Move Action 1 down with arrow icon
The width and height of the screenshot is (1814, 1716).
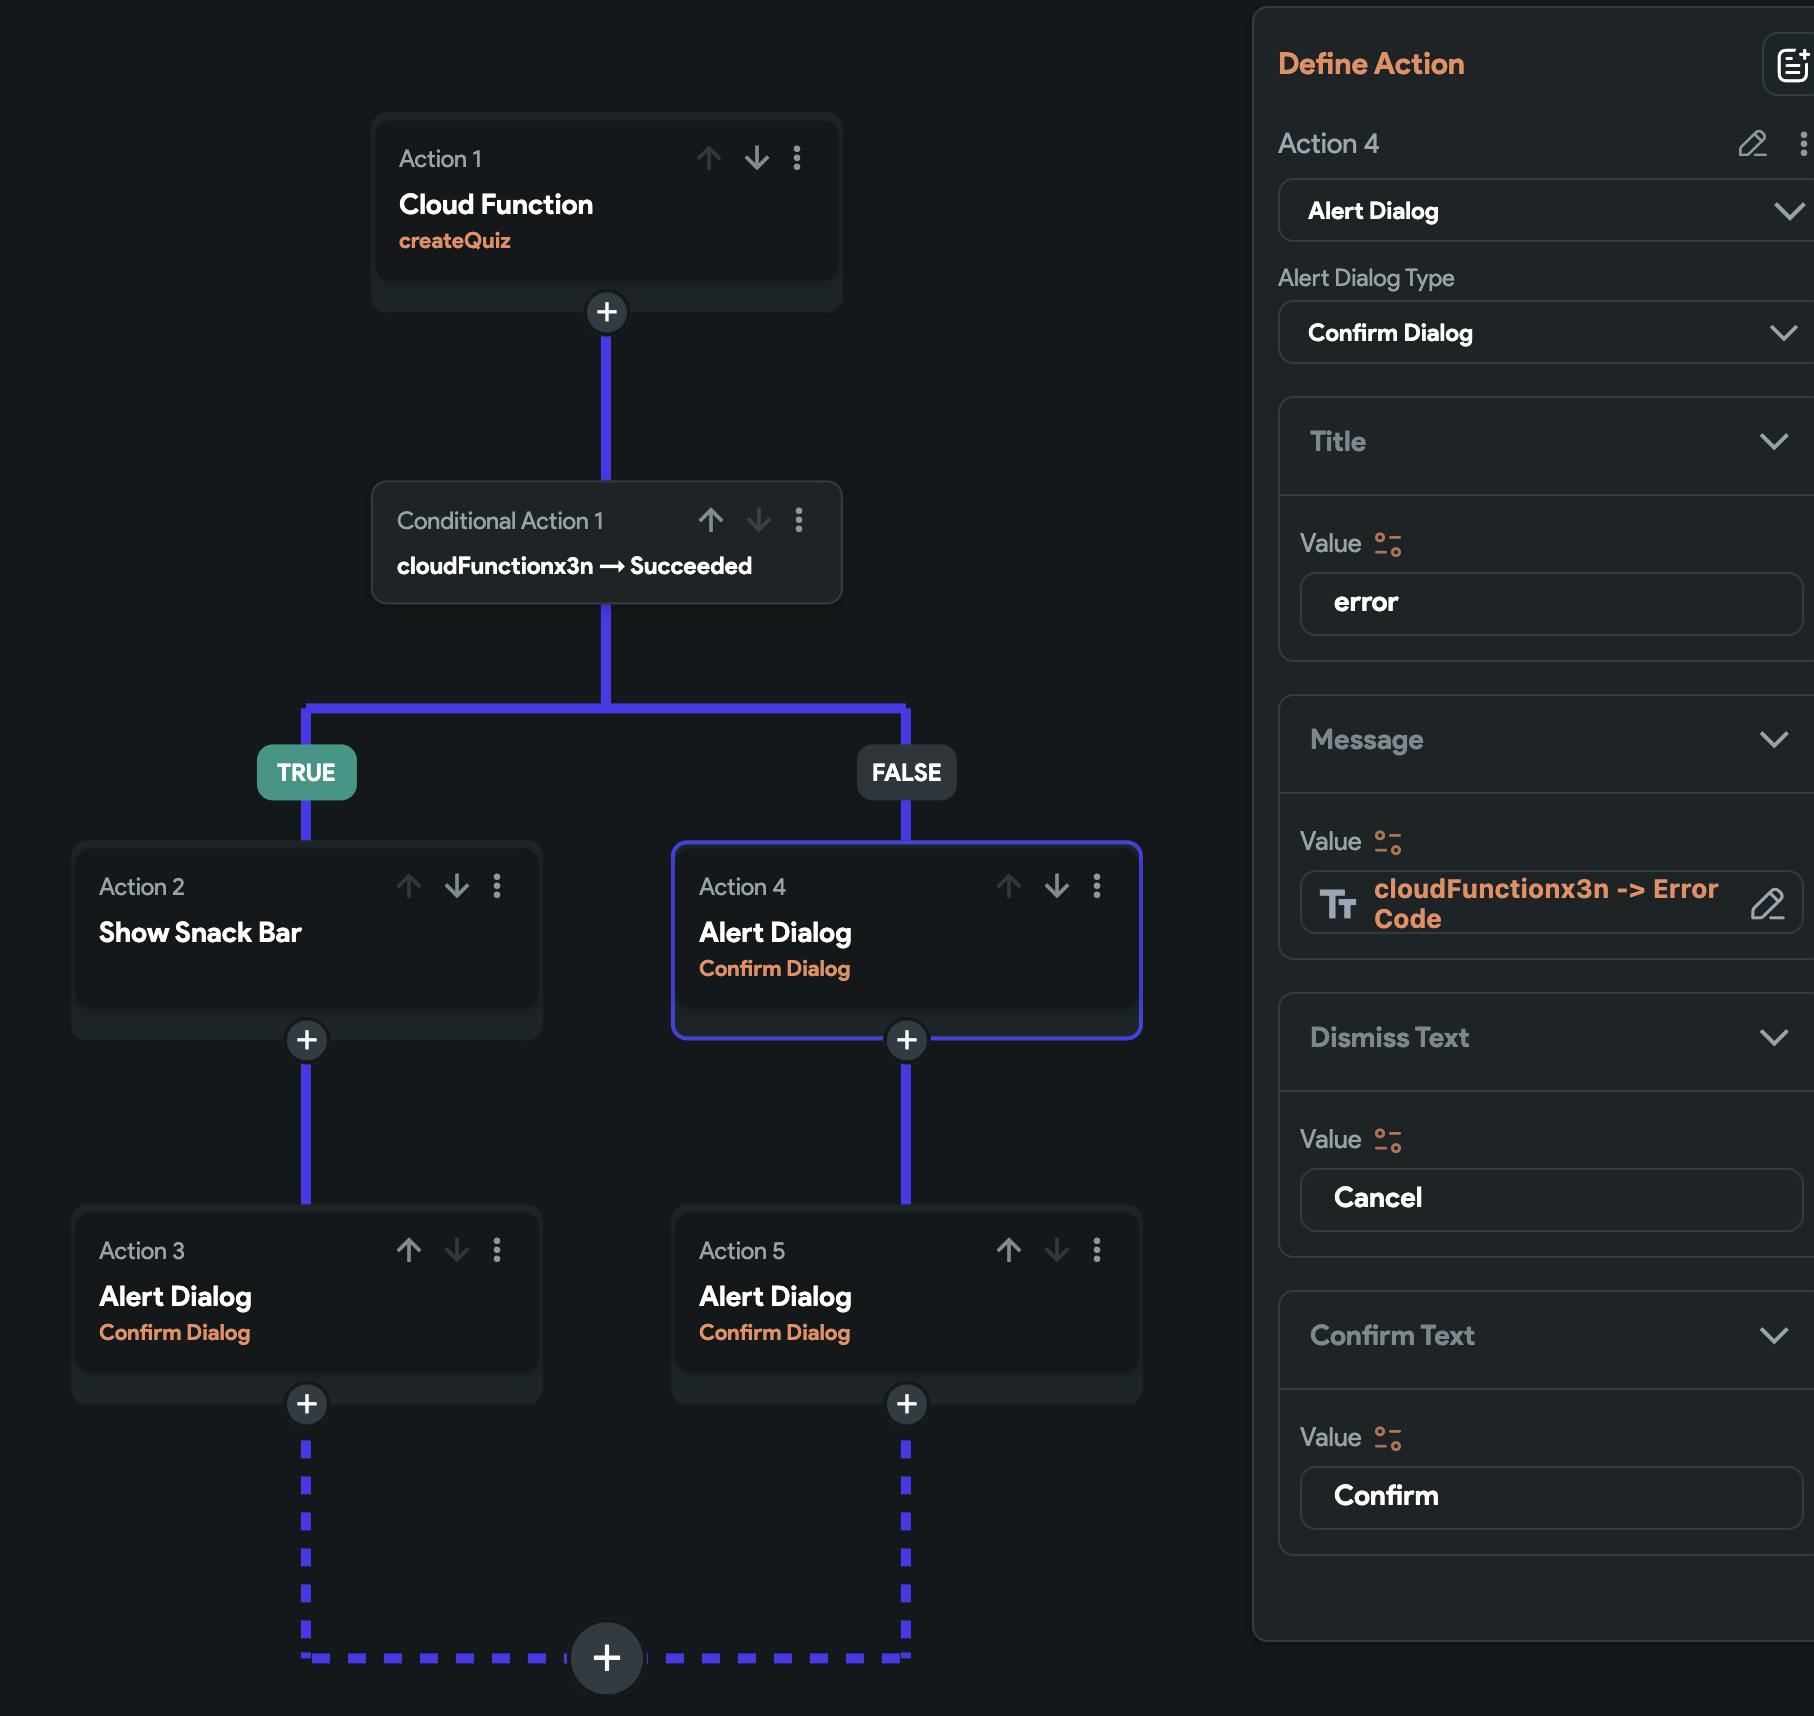[757, 158]
